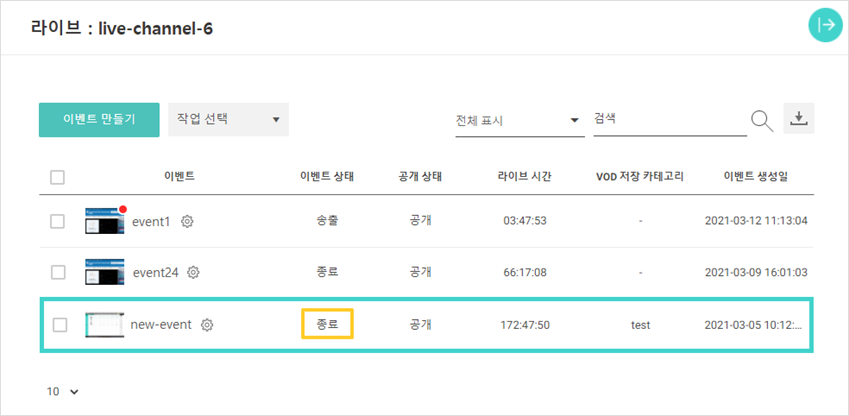
Task: Open the new-event event name link
Action: [161, 325]
